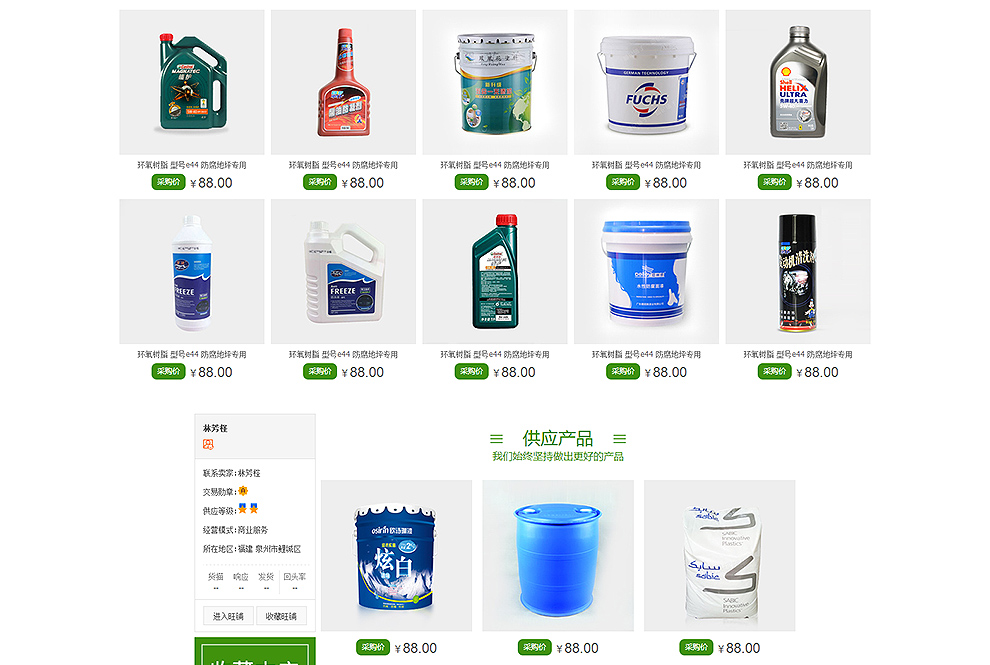Open the SABIC white bag product image
The height and width of the screenshot is (665, 990).
[720, 556]
